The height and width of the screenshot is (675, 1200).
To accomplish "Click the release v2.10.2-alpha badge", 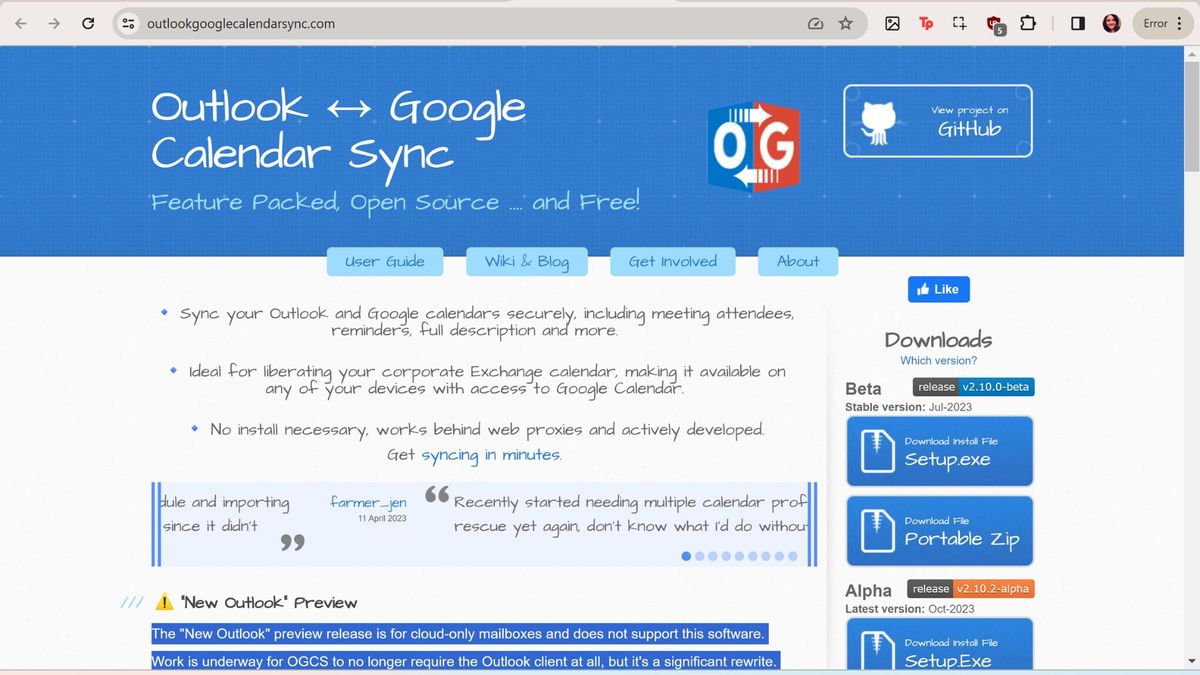I will [971, 589].
